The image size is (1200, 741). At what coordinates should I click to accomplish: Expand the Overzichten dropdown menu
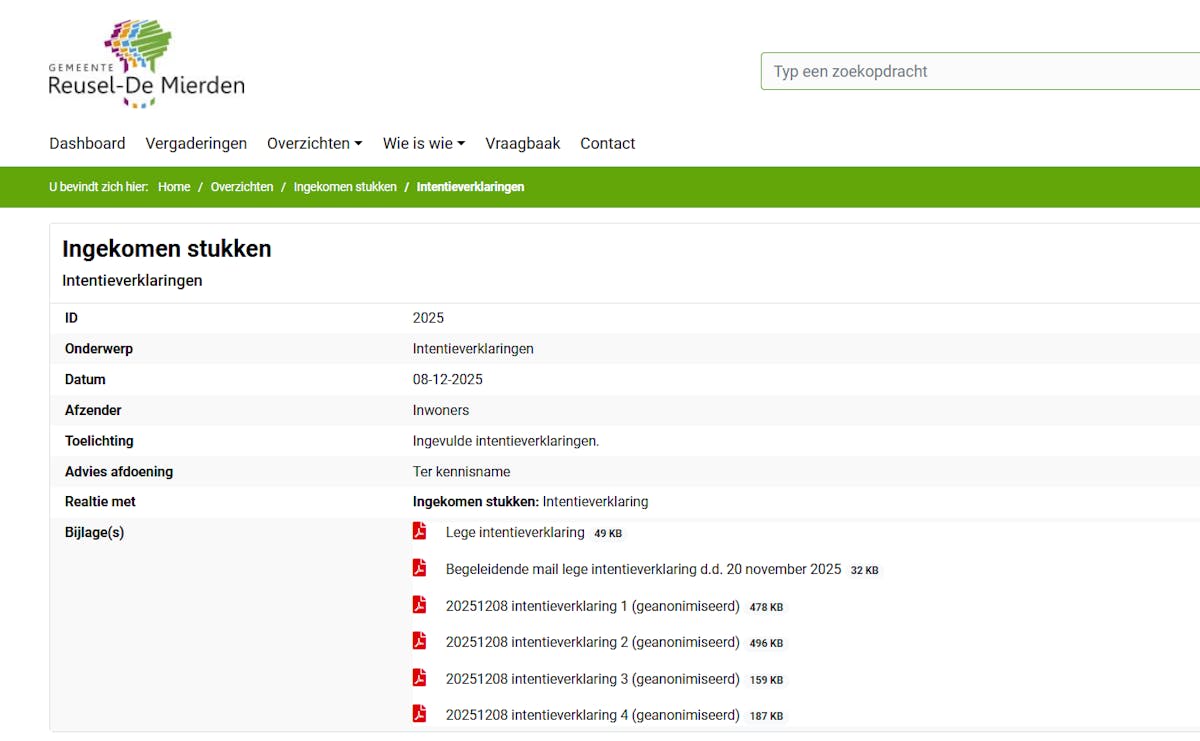pos(314,143)
